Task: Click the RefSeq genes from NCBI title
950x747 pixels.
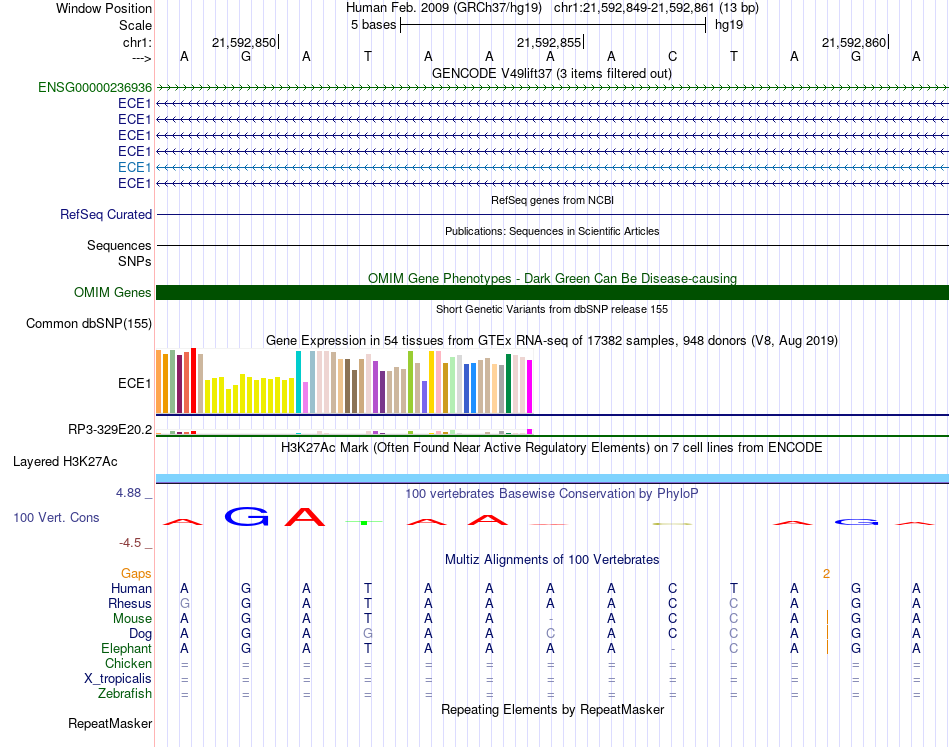Action: point(552,200)
